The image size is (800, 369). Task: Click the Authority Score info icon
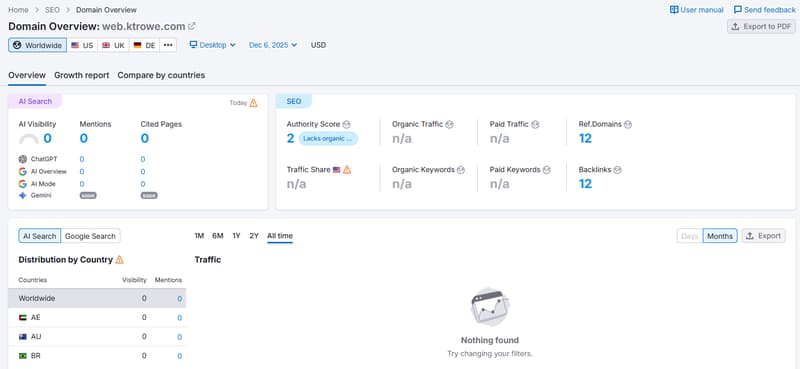(x=346, y=124)
